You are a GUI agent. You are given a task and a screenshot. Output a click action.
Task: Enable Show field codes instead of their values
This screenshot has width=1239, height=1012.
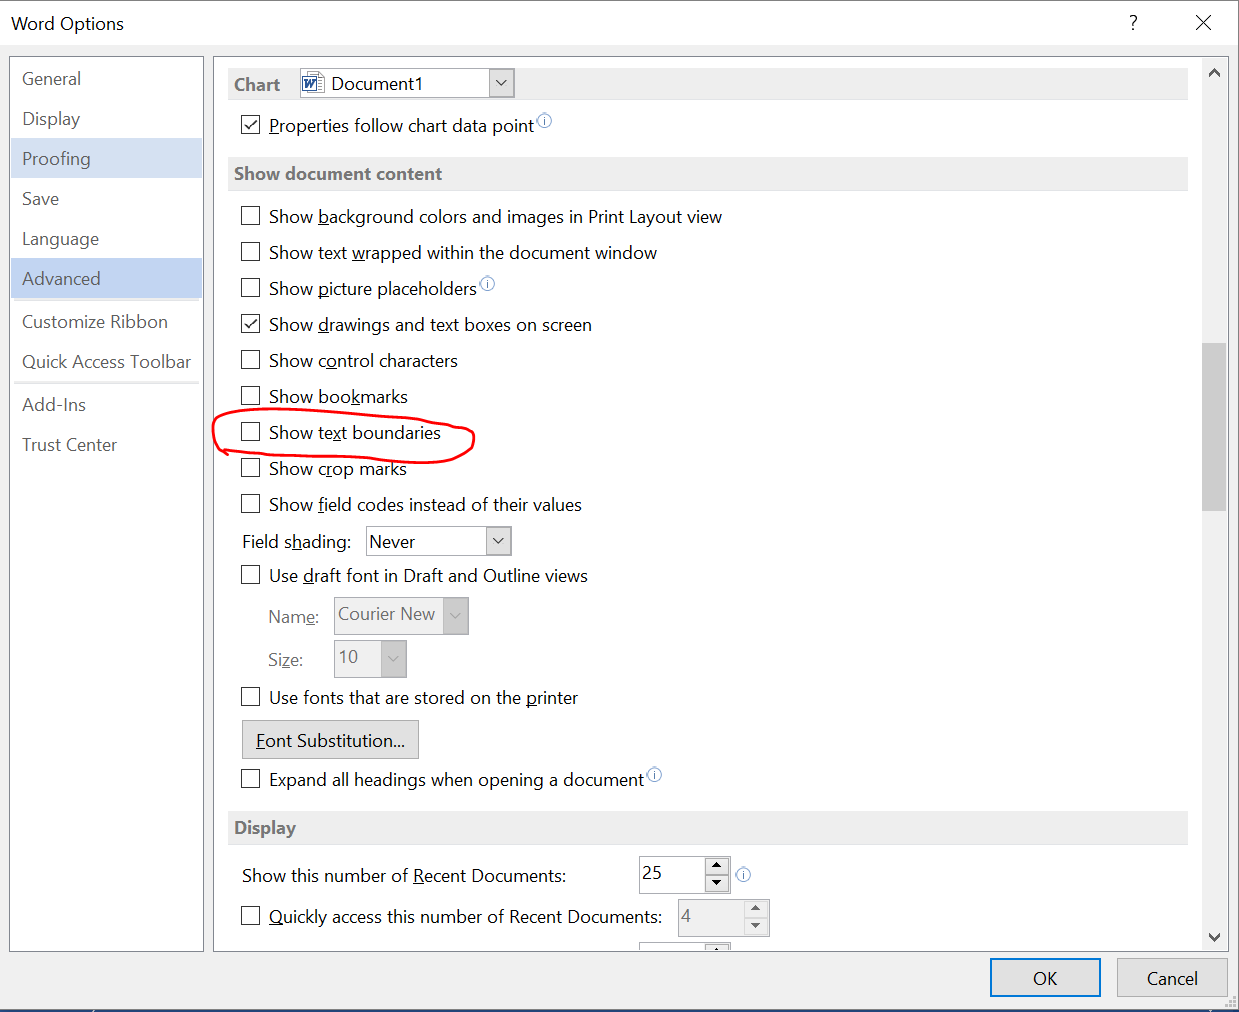251,504
